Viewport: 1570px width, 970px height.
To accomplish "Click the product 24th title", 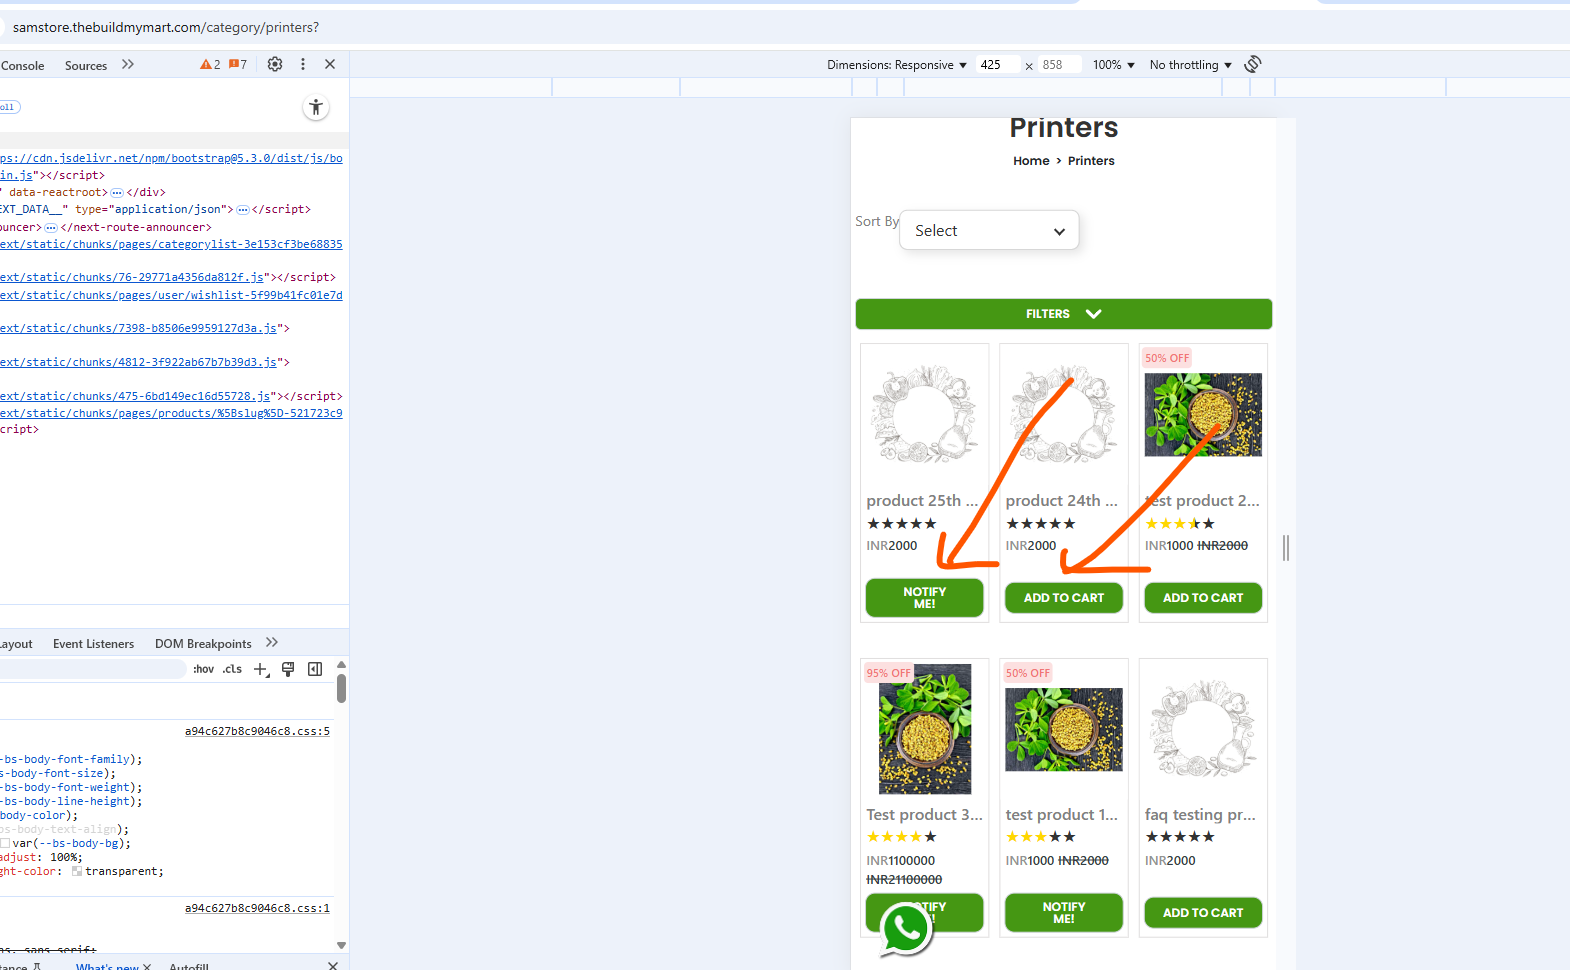I will (1062, 501).
